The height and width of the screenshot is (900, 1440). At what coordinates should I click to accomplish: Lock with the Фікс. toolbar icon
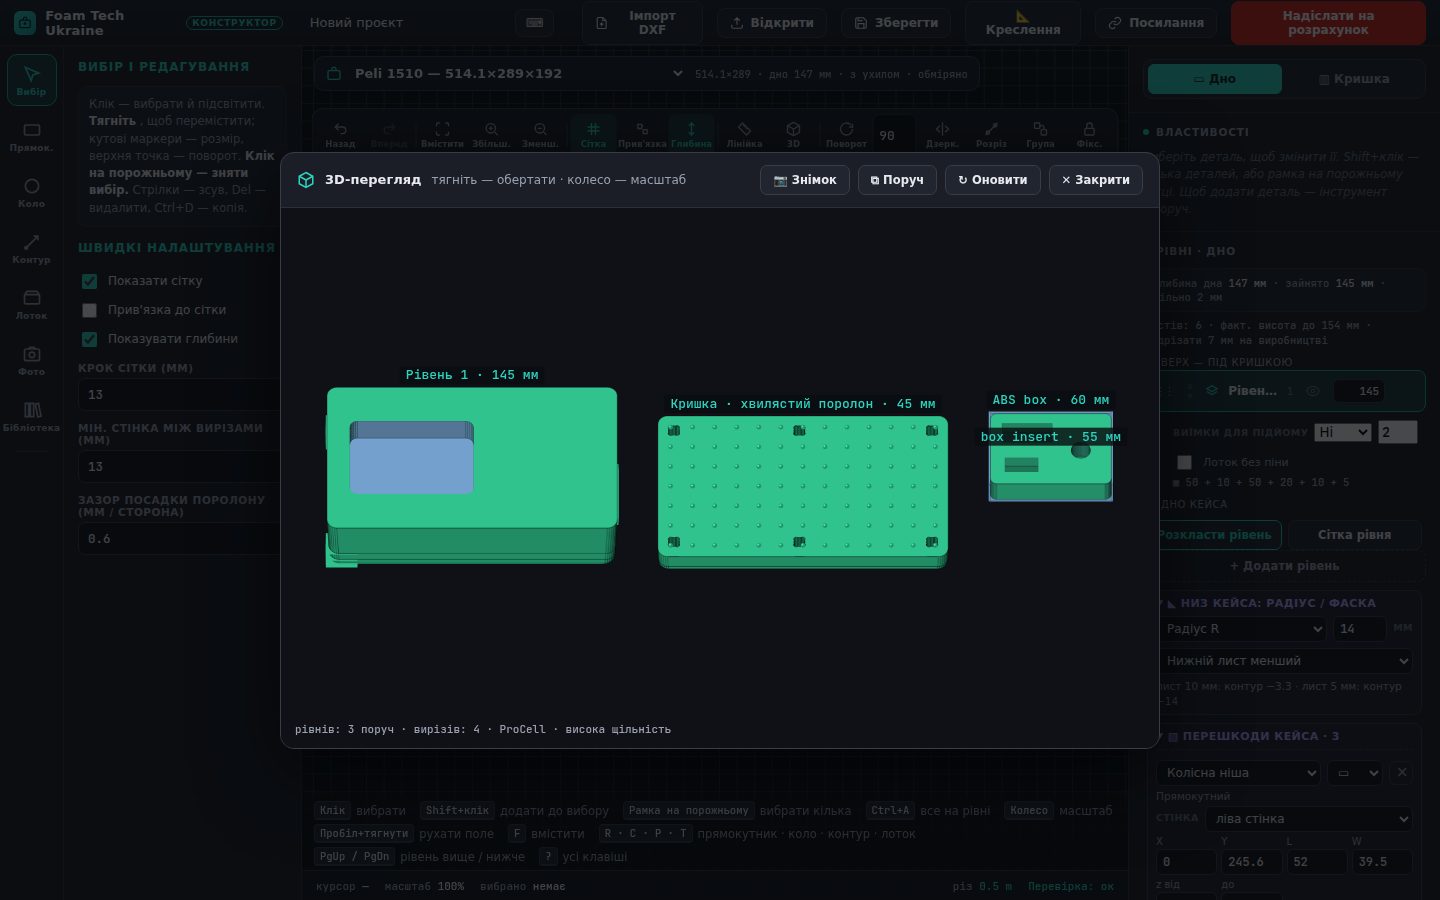coord(1089,134)
